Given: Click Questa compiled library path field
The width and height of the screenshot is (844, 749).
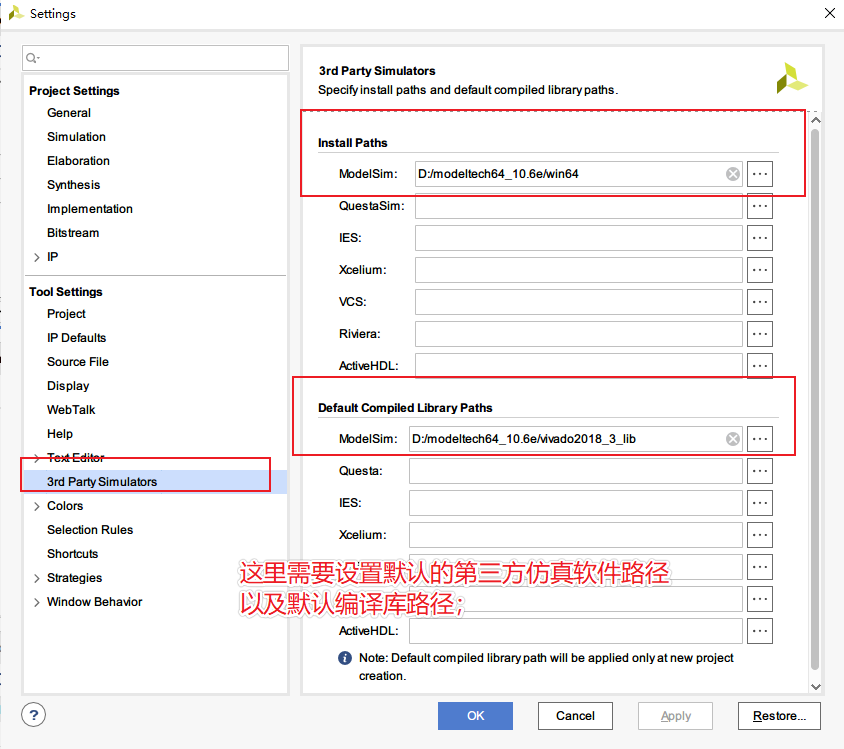Looking at the screenshot, I should pyautogui.click(x=576, y=471).
